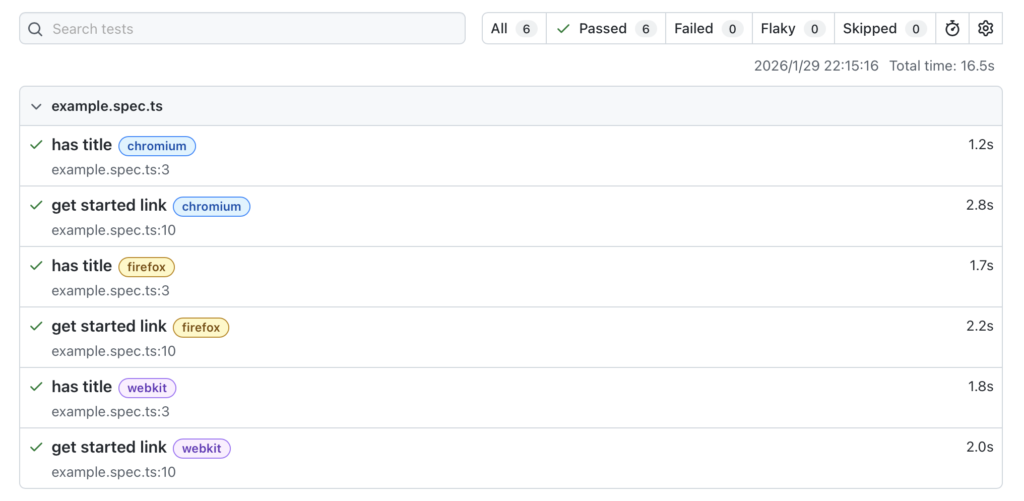
Task: Filter by the chromium project badge on has title
Action: coord(157,146)
